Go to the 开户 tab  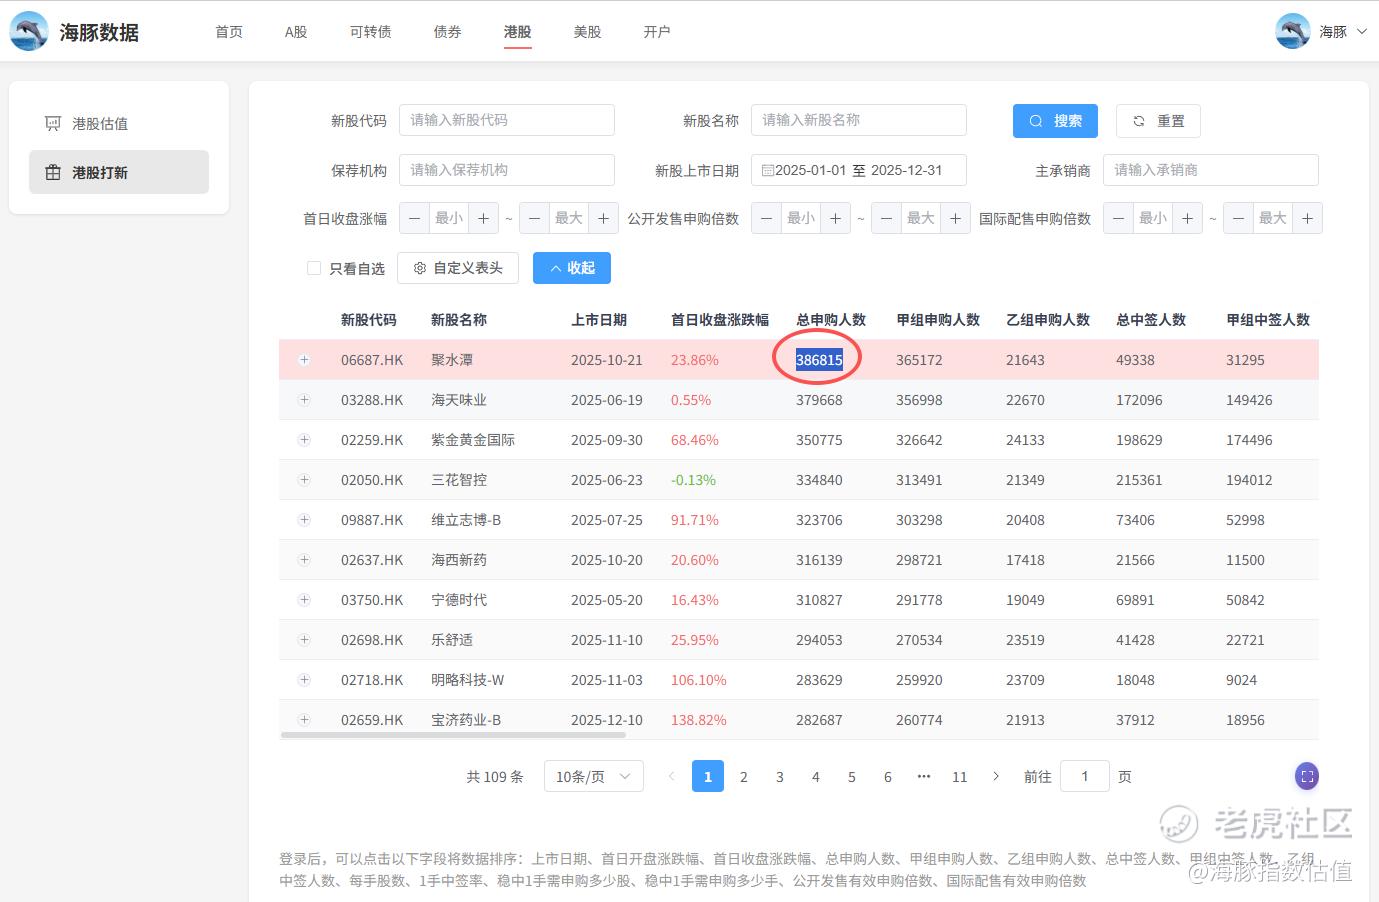tap(657, 32)
